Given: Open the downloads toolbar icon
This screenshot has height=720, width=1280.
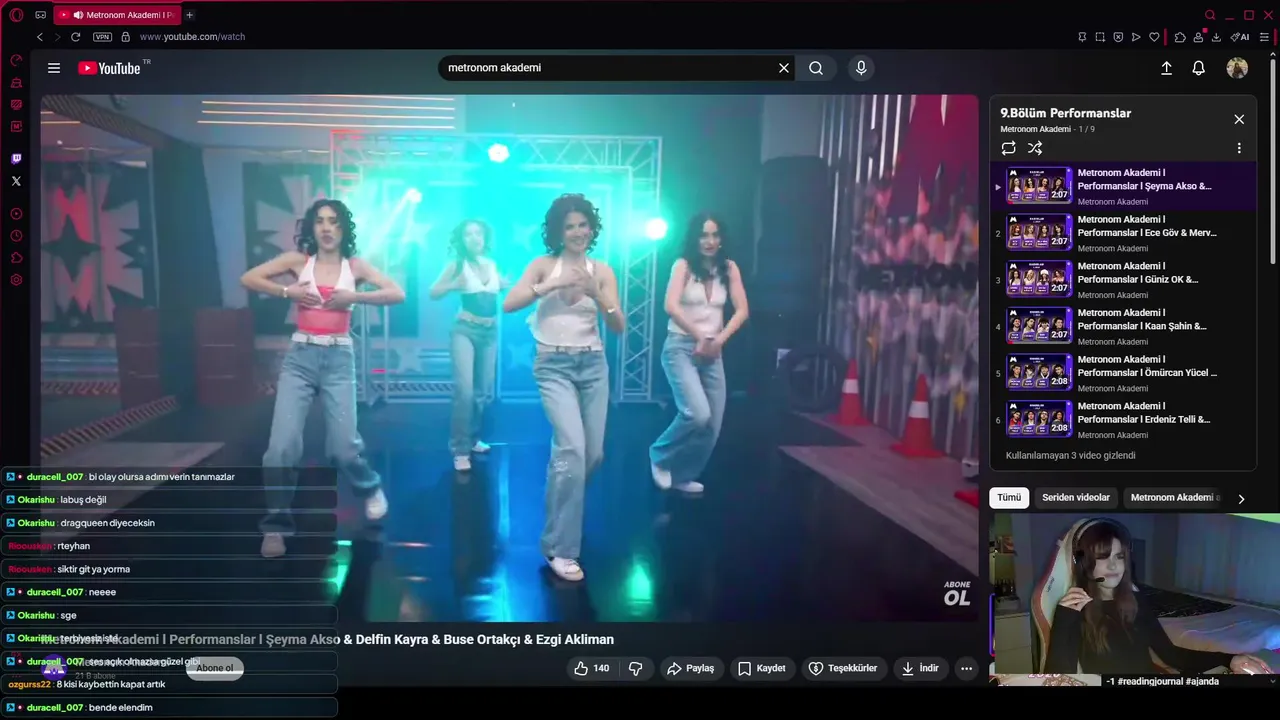Looking at the screenshot, I should [1216, 37].
